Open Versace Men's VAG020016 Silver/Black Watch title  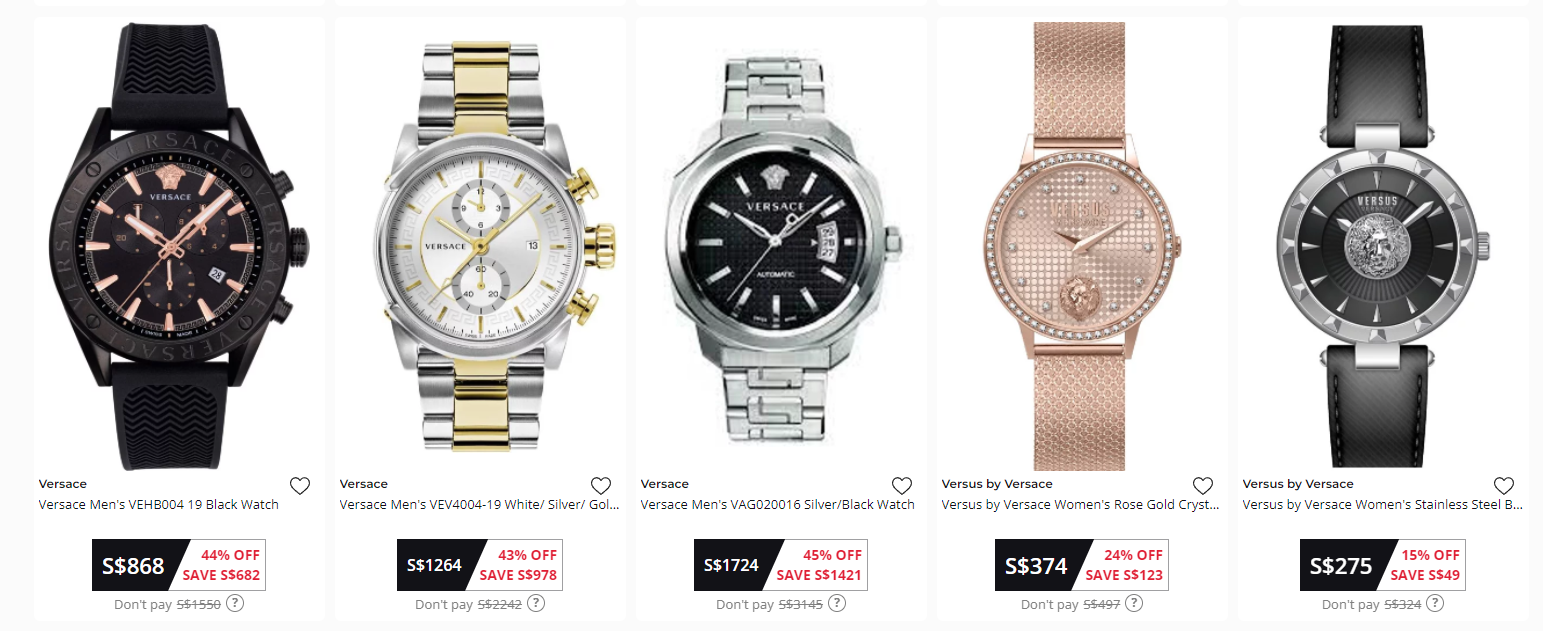tap(778, 505)
